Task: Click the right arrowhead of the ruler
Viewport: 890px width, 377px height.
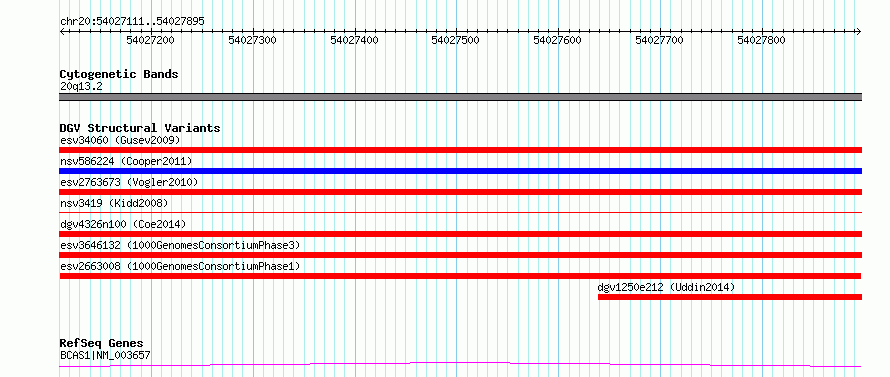Action: 859,32
